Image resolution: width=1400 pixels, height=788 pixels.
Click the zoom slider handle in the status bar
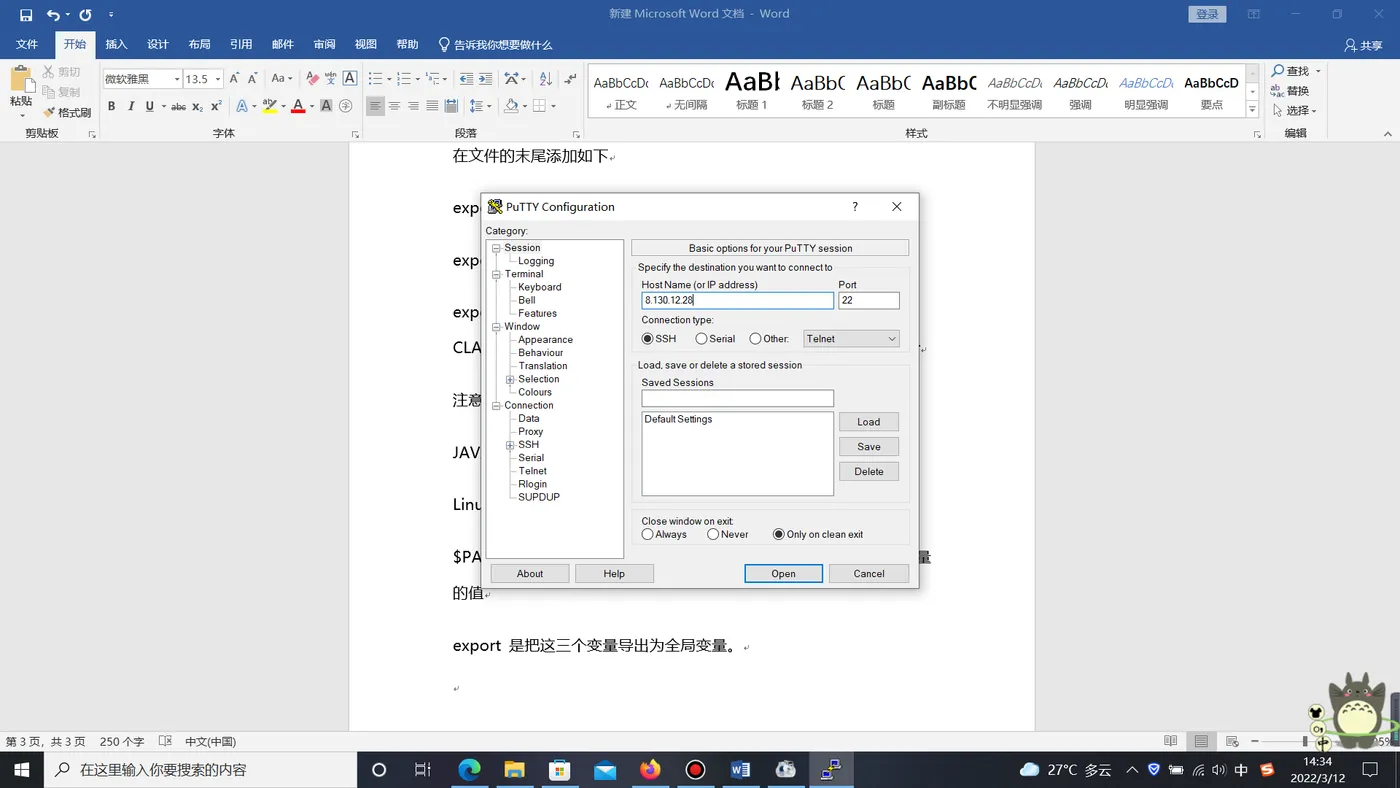[x=1305, y=741]
